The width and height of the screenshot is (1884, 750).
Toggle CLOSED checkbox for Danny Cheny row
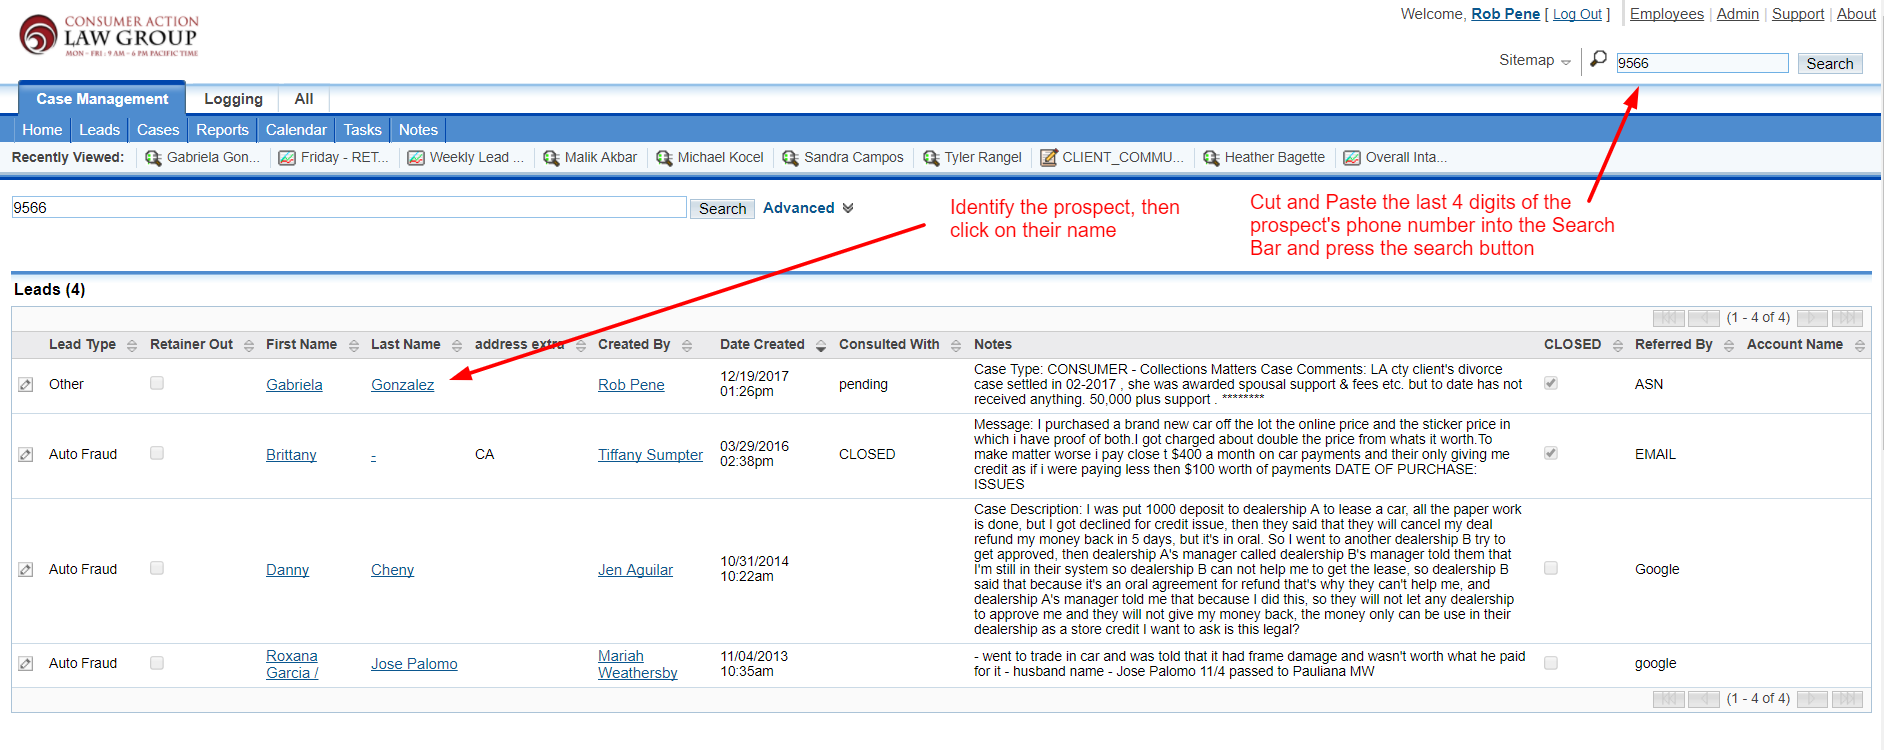coord(1551,568)
